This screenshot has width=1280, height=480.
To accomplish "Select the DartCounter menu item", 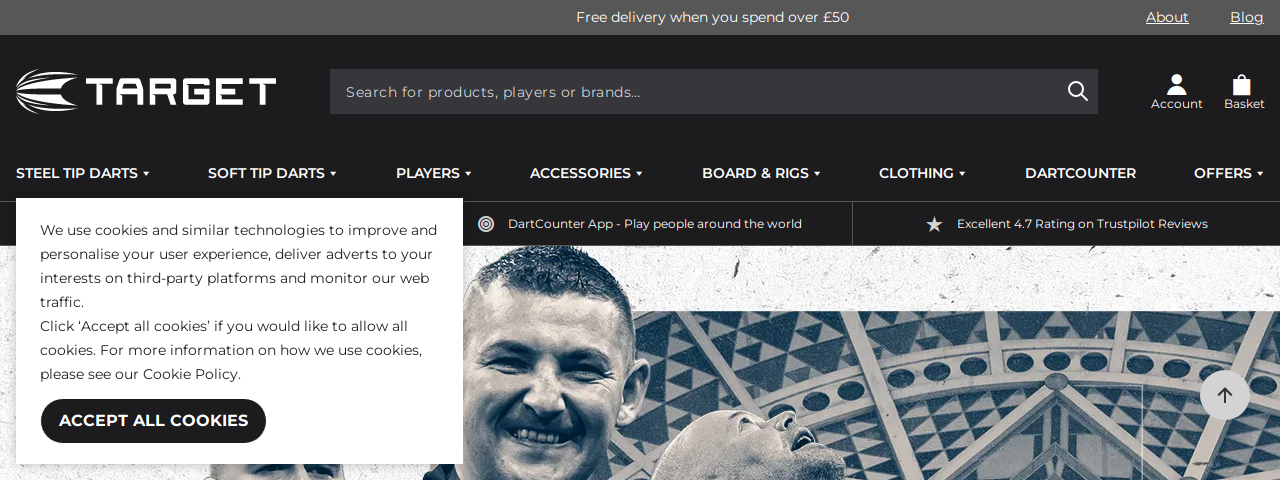I will click(1080, 173).
